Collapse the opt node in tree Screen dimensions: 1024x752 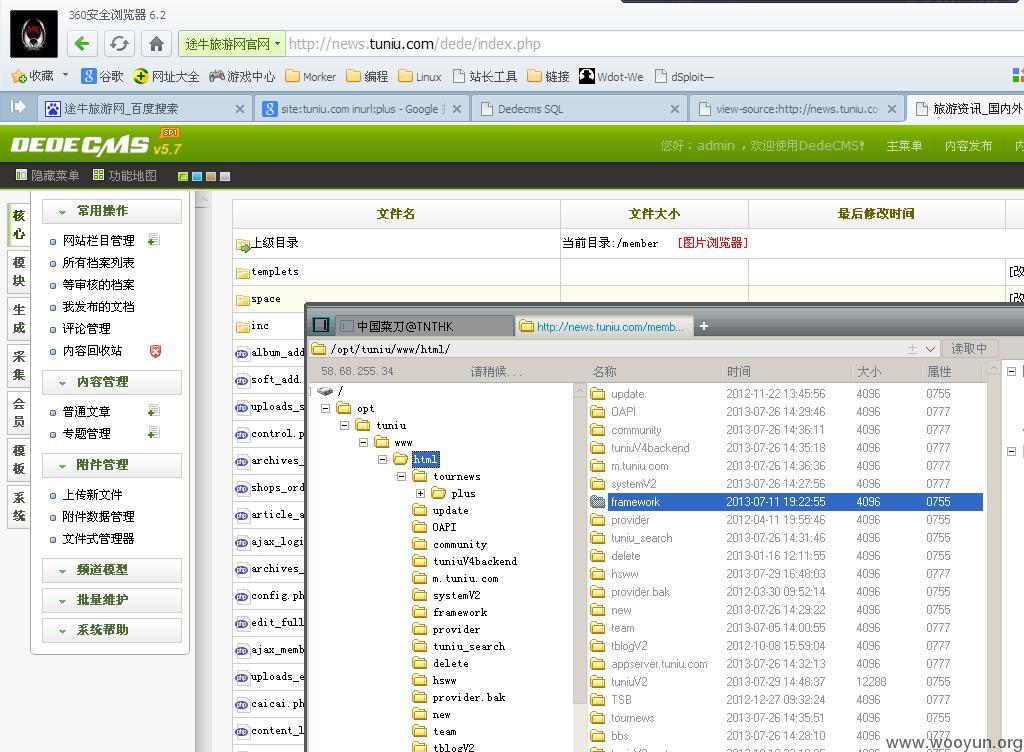[x=325, y=408]
